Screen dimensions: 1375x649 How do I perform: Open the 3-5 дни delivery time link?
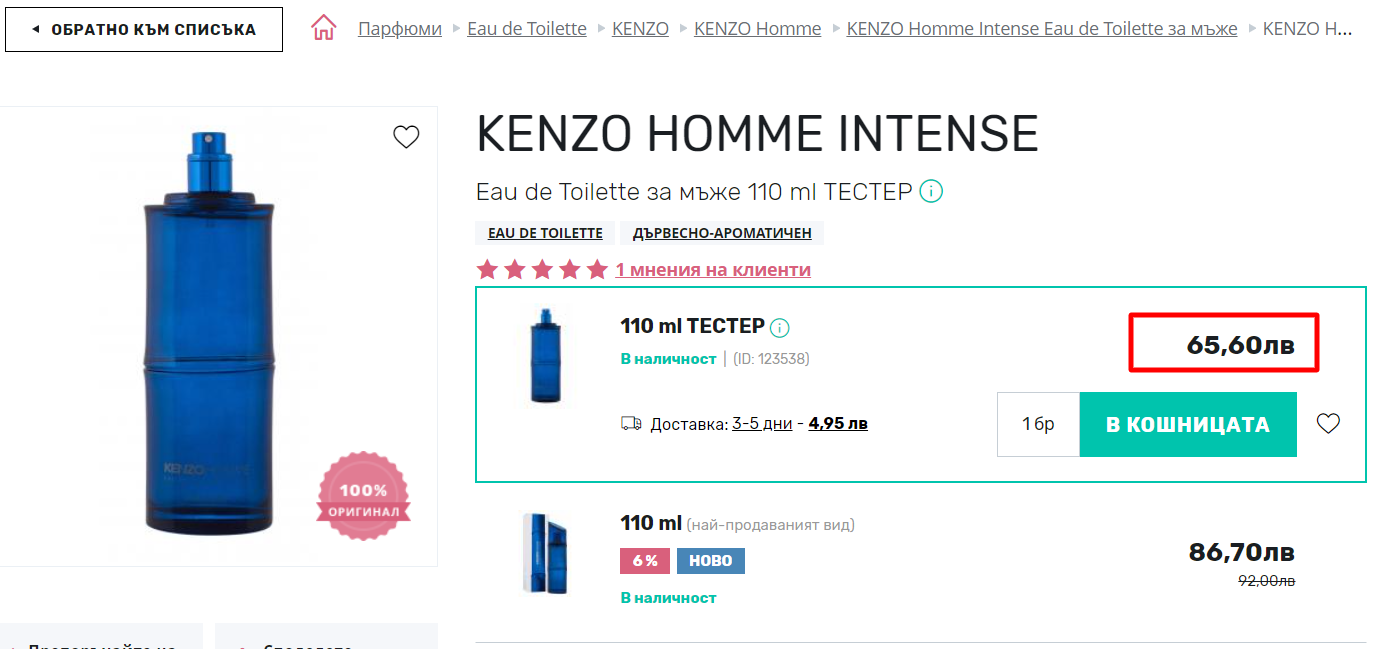click(762, 424)
